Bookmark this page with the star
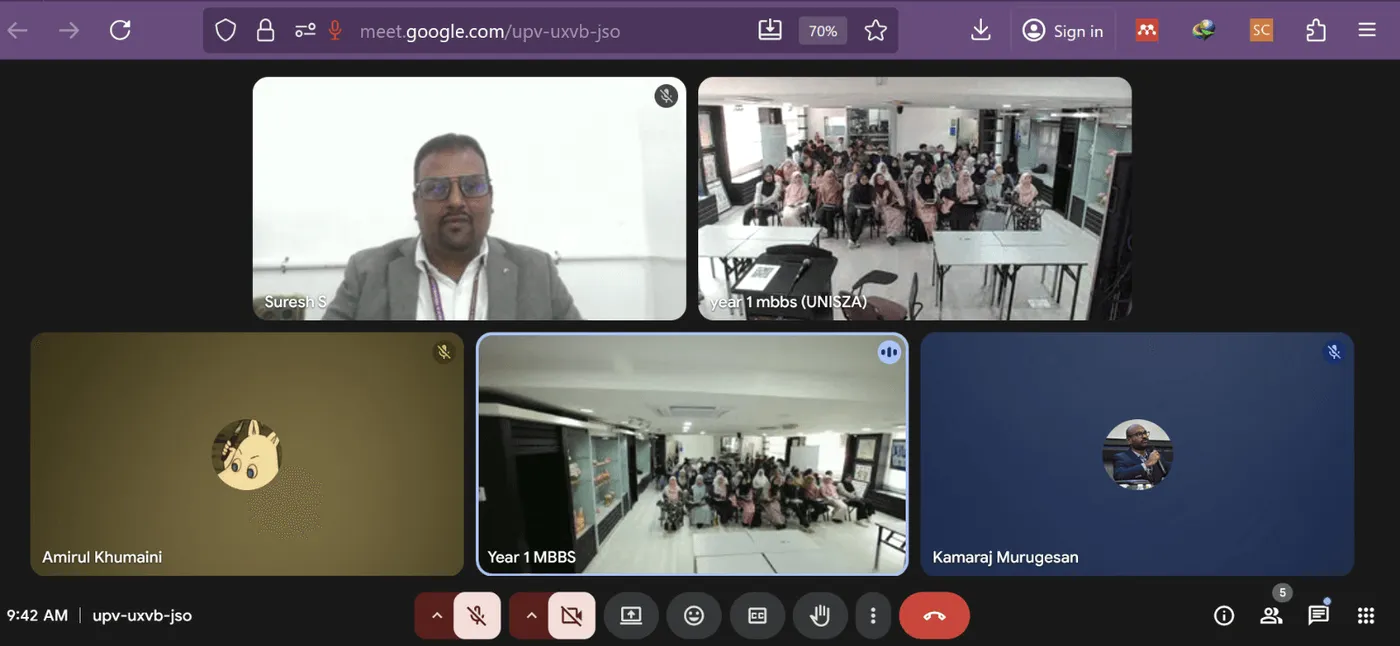The width and height of the screenshot is (1400, 646). tap(876, 31)
